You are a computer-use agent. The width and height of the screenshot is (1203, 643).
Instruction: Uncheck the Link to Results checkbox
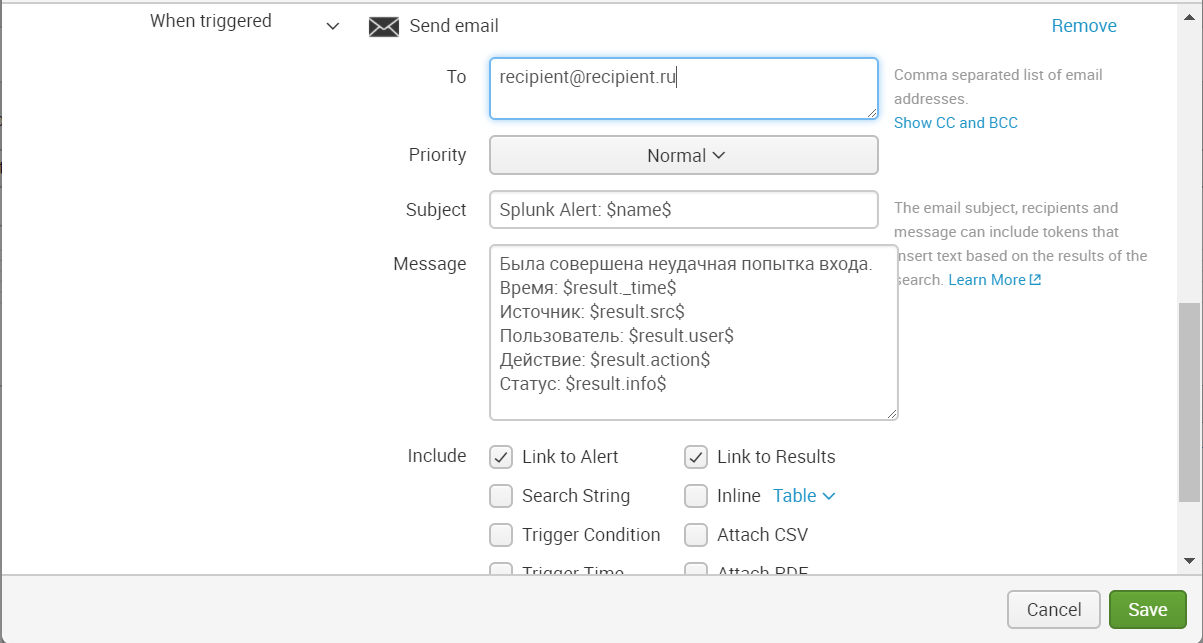click(696, 457)
